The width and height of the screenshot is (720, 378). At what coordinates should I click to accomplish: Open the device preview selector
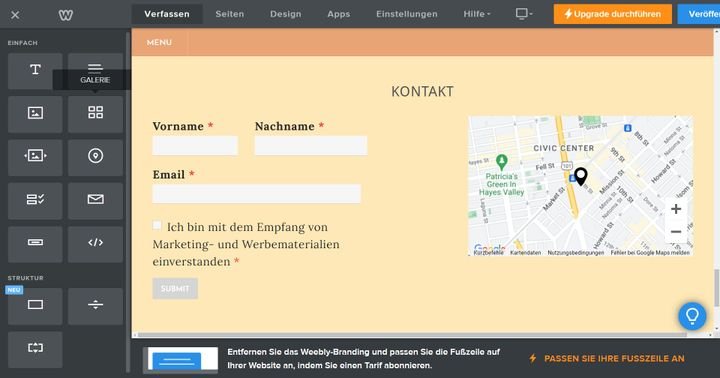[x=524, y=14]
